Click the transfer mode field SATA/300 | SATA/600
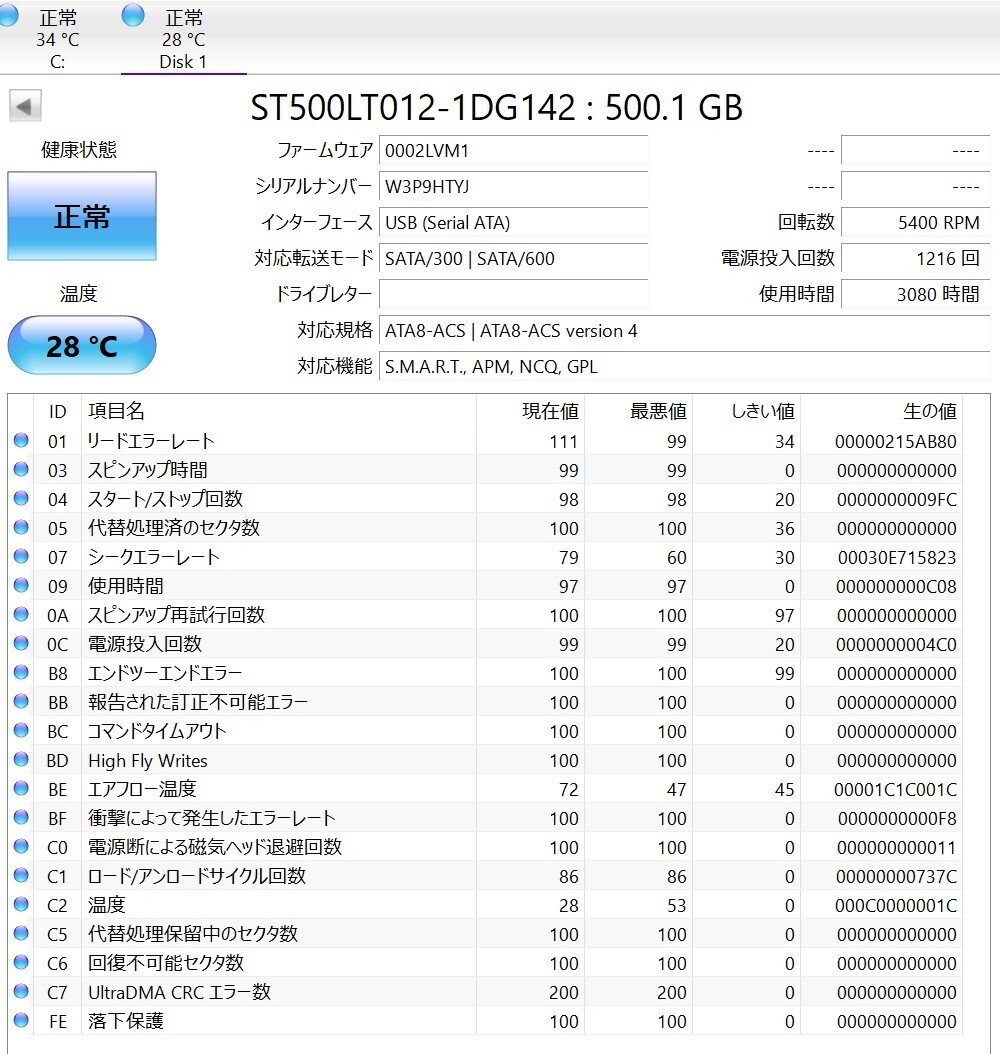This screenshot has height=1054, width=1000. point(513,259)
